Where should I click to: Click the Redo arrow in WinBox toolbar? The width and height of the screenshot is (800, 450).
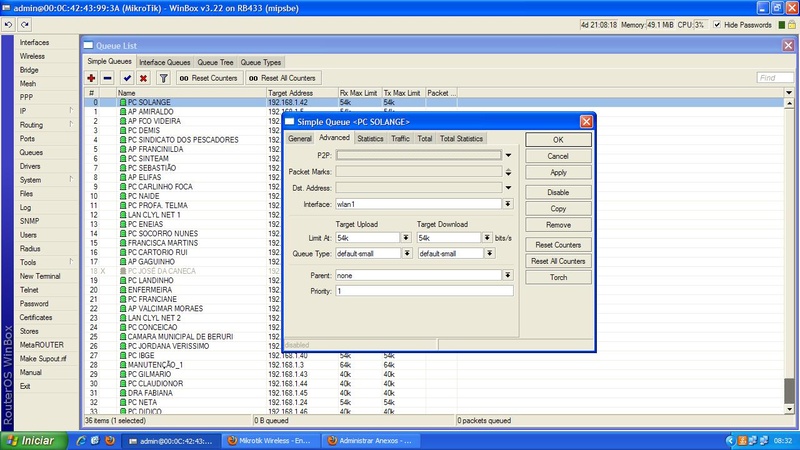[x=25, y=24]
